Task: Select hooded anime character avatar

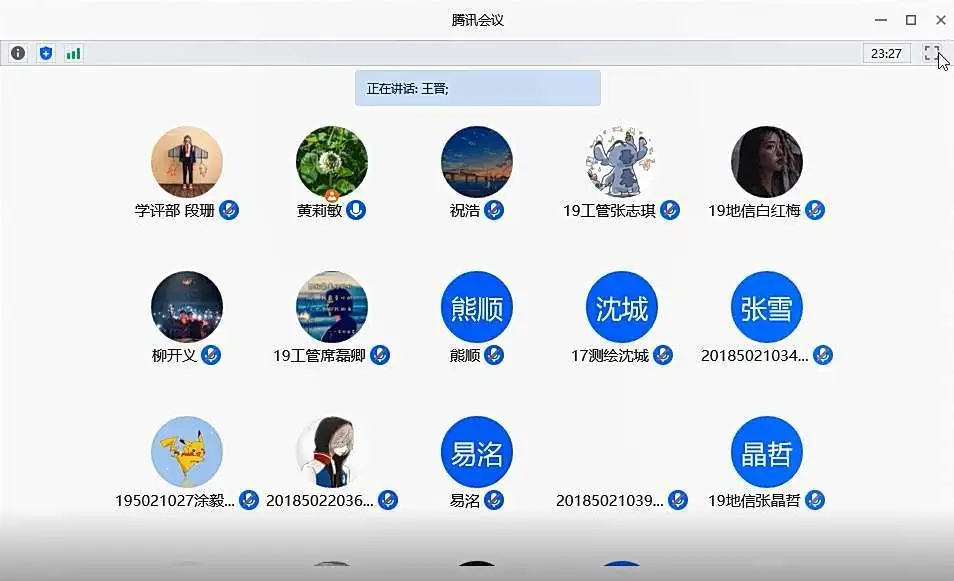Action: pyautogui.click(x=332, y=452)
